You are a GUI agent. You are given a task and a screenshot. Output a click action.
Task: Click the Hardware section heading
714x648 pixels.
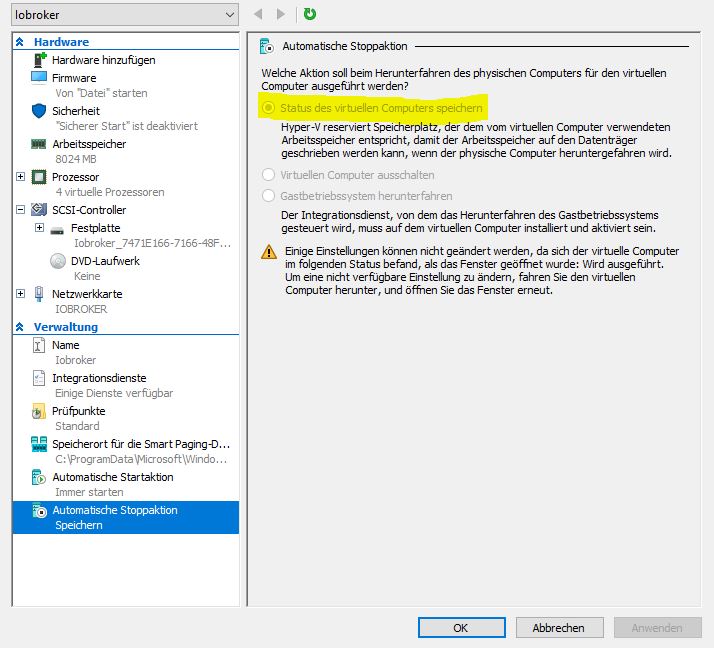[61, 42]
